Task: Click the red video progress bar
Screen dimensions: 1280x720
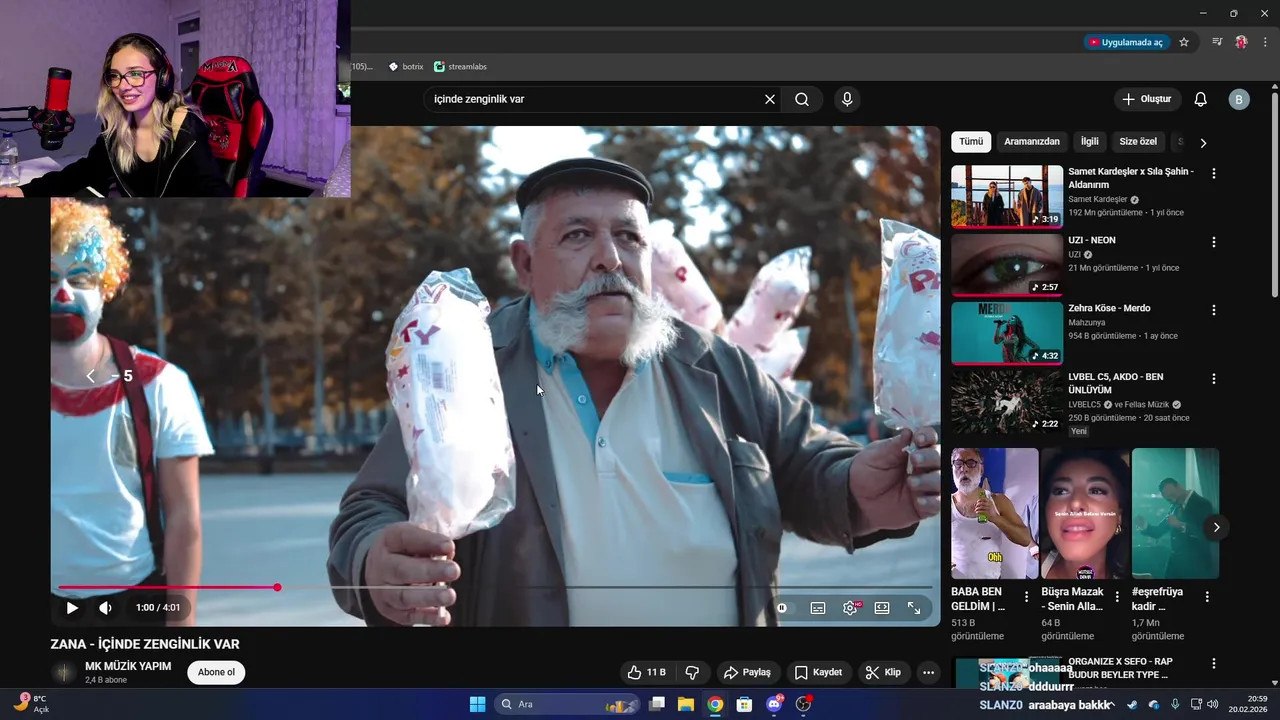Action: pos(167,588)
